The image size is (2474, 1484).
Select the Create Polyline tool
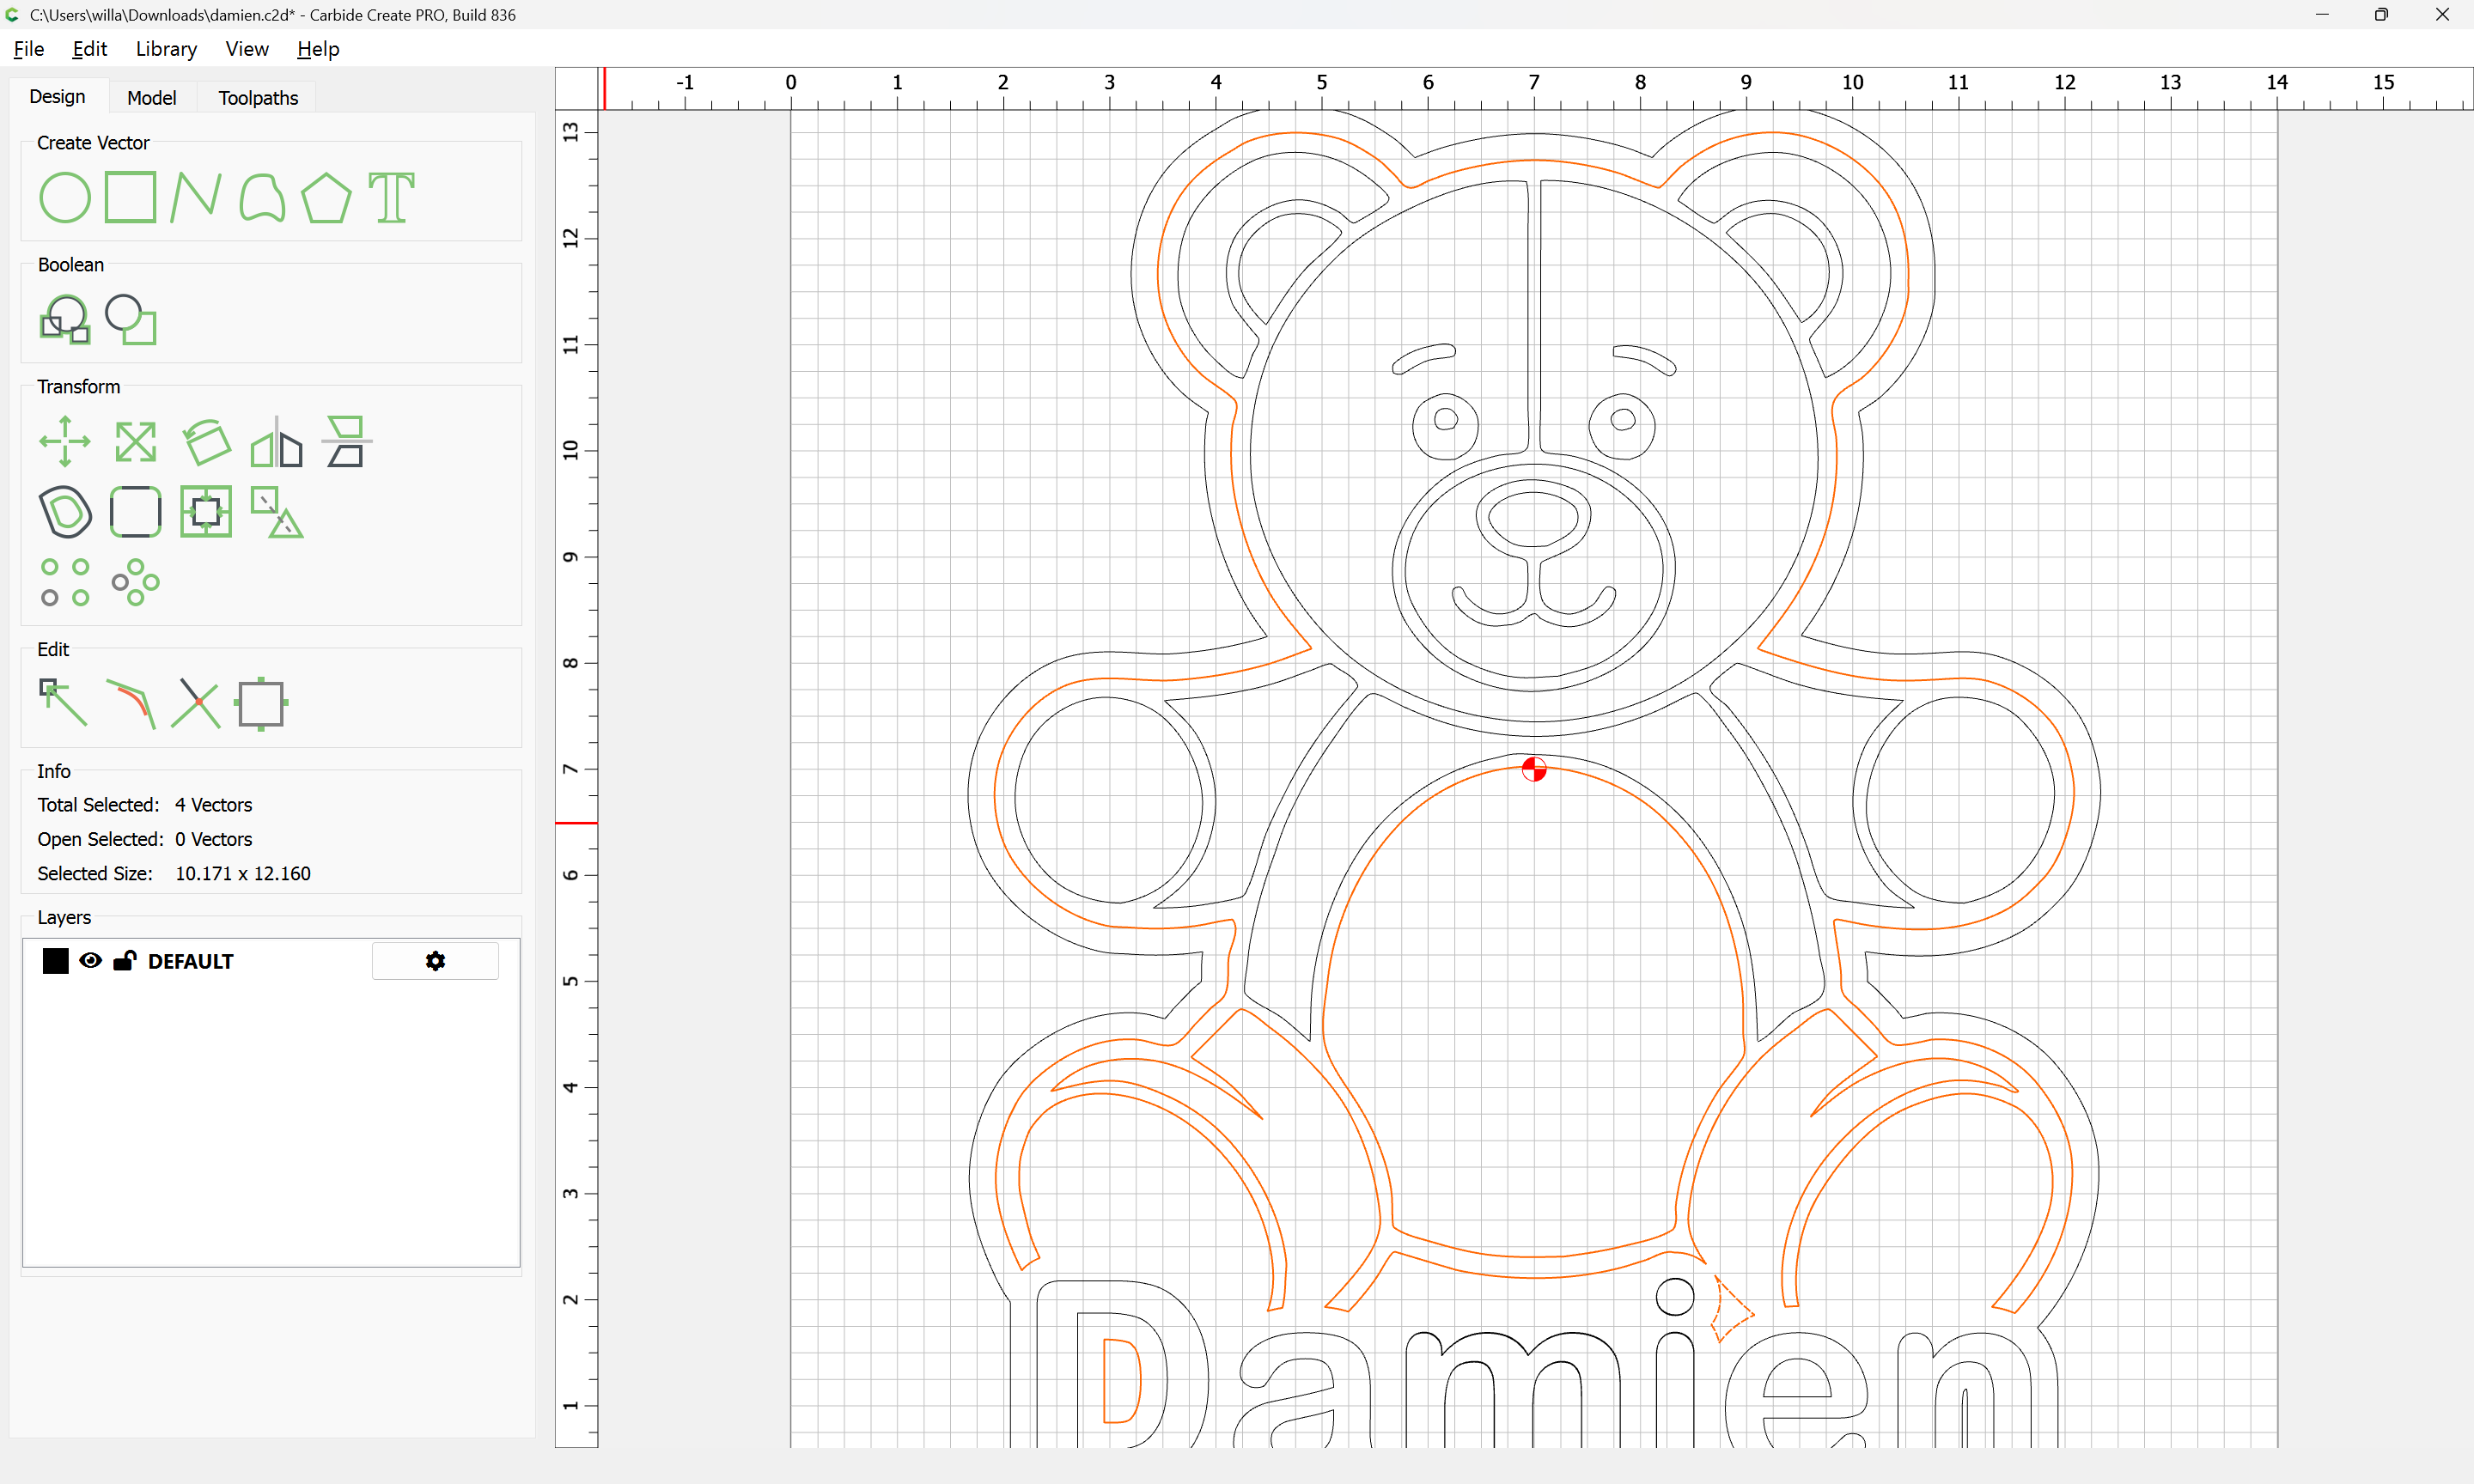click(x=195, y=197)
